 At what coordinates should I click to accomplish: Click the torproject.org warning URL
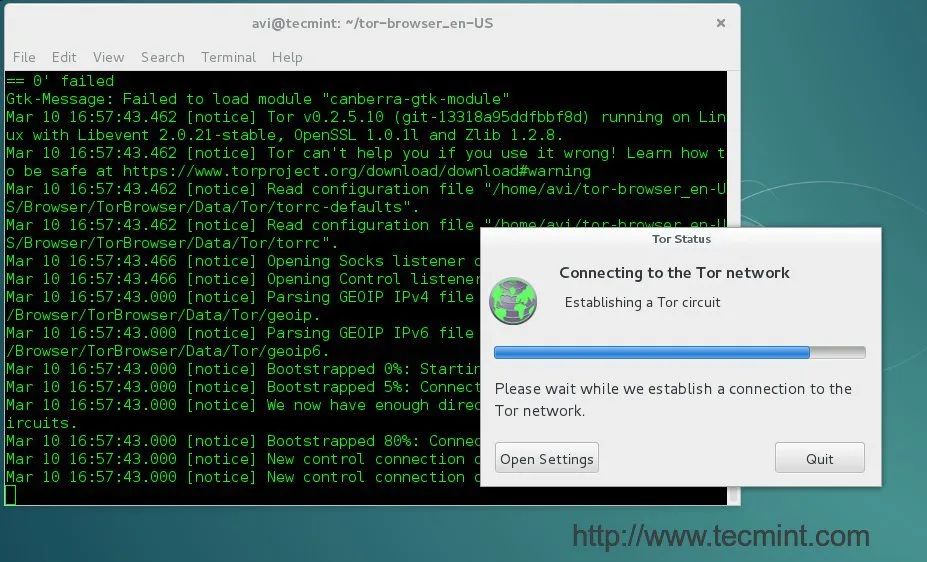pos(356,171)
